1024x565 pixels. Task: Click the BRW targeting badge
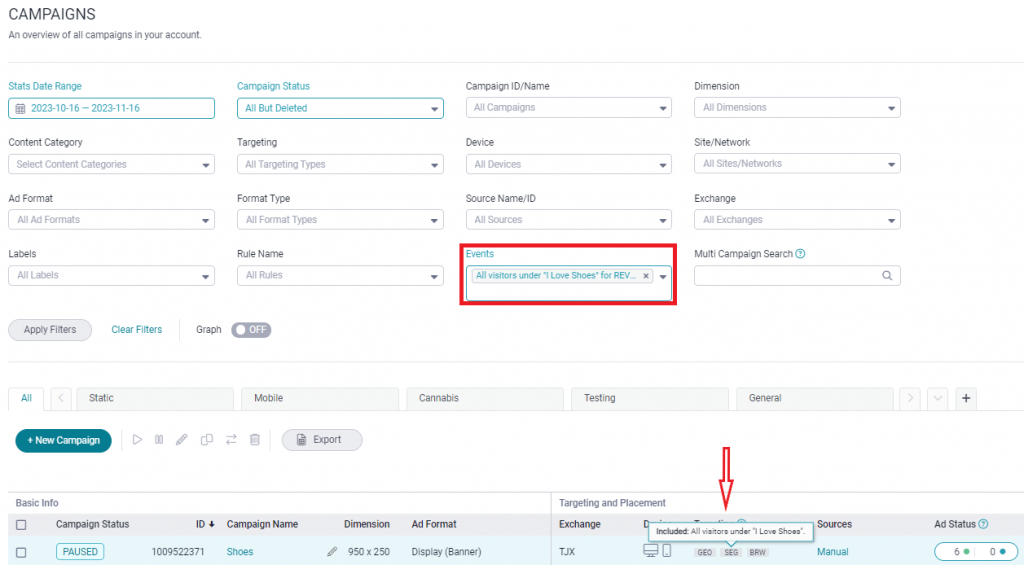point(758,553)
